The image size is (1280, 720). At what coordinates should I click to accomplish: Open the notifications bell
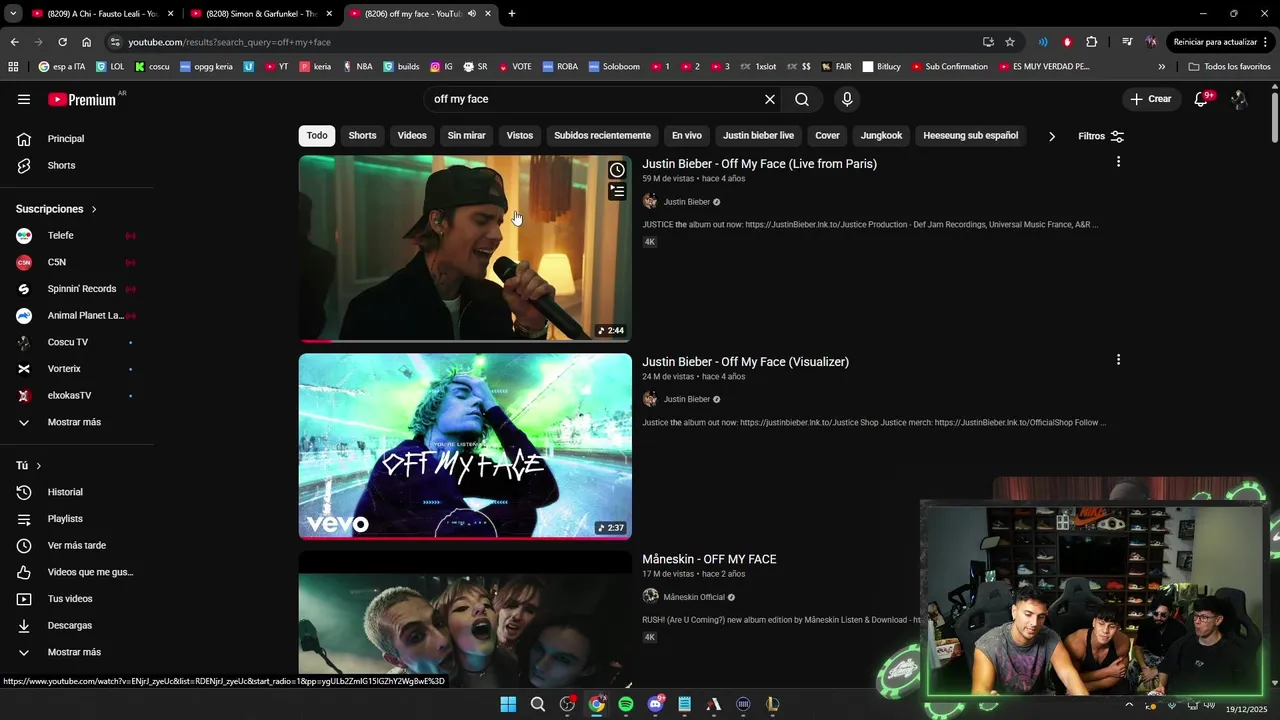coord(1201,99)
